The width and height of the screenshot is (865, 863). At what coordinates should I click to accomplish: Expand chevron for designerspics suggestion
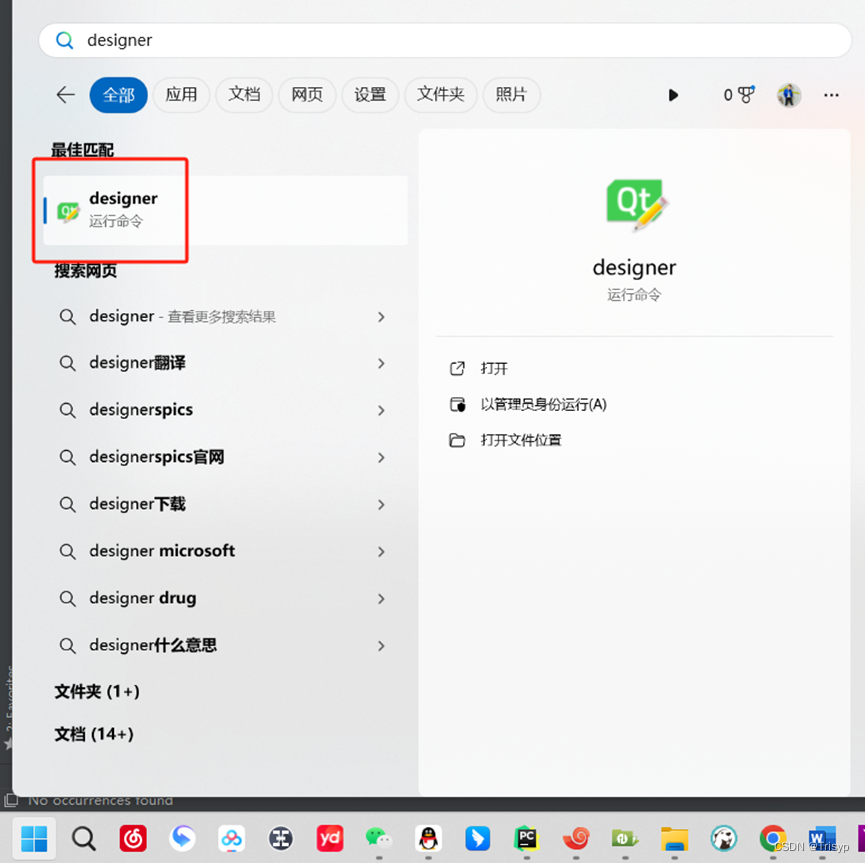(381, 410)
